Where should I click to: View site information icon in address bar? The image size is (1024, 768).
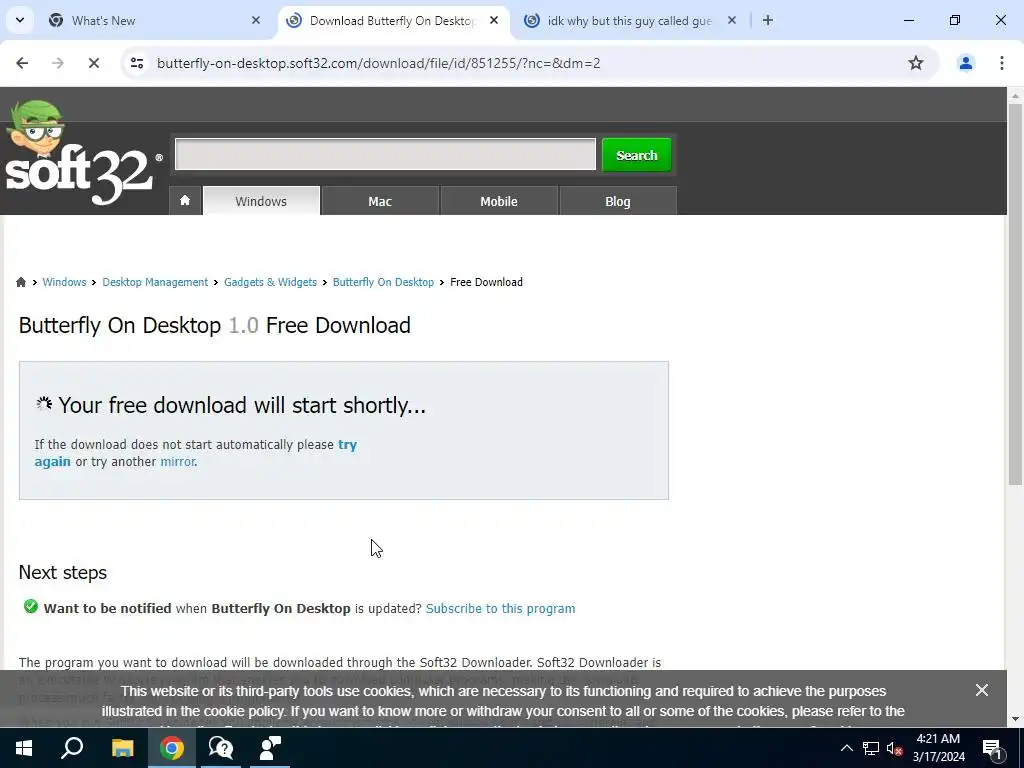coord(137,63)
